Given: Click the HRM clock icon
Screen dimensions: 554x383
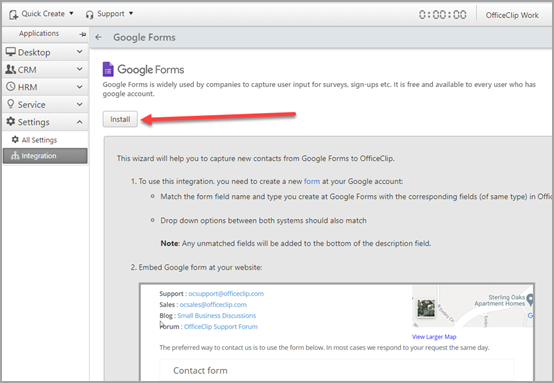Looking at the screenshot, I should click(11, 87).
